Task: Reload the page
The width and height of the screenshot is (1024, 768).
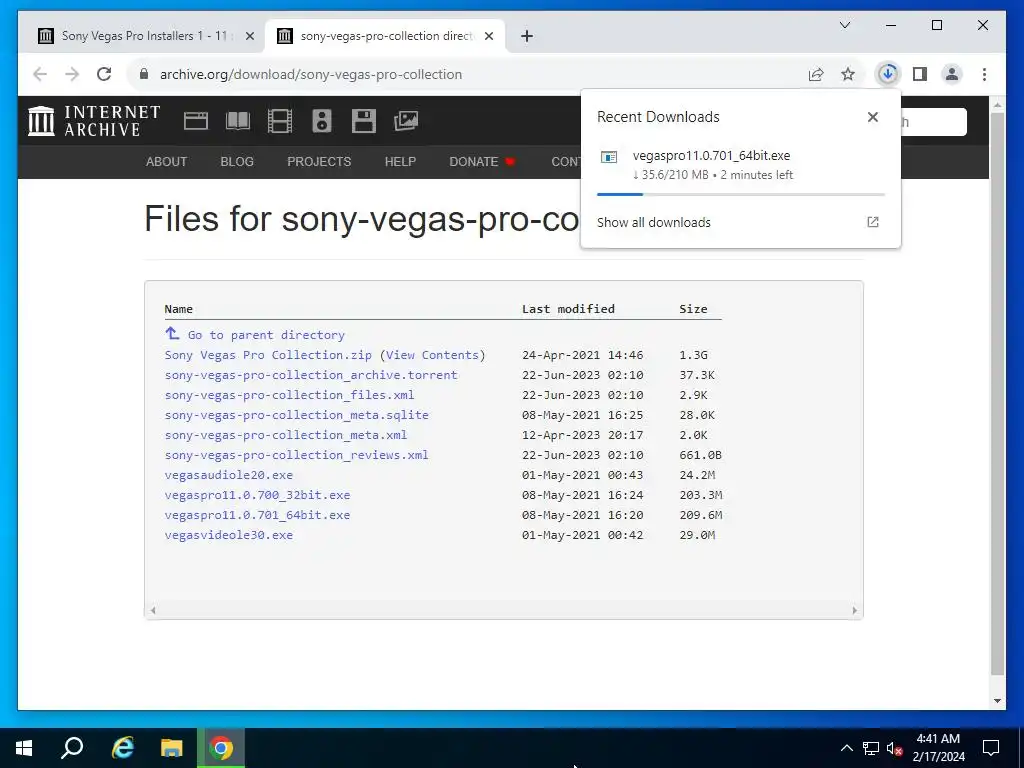Action: click(x=104, y=74)
